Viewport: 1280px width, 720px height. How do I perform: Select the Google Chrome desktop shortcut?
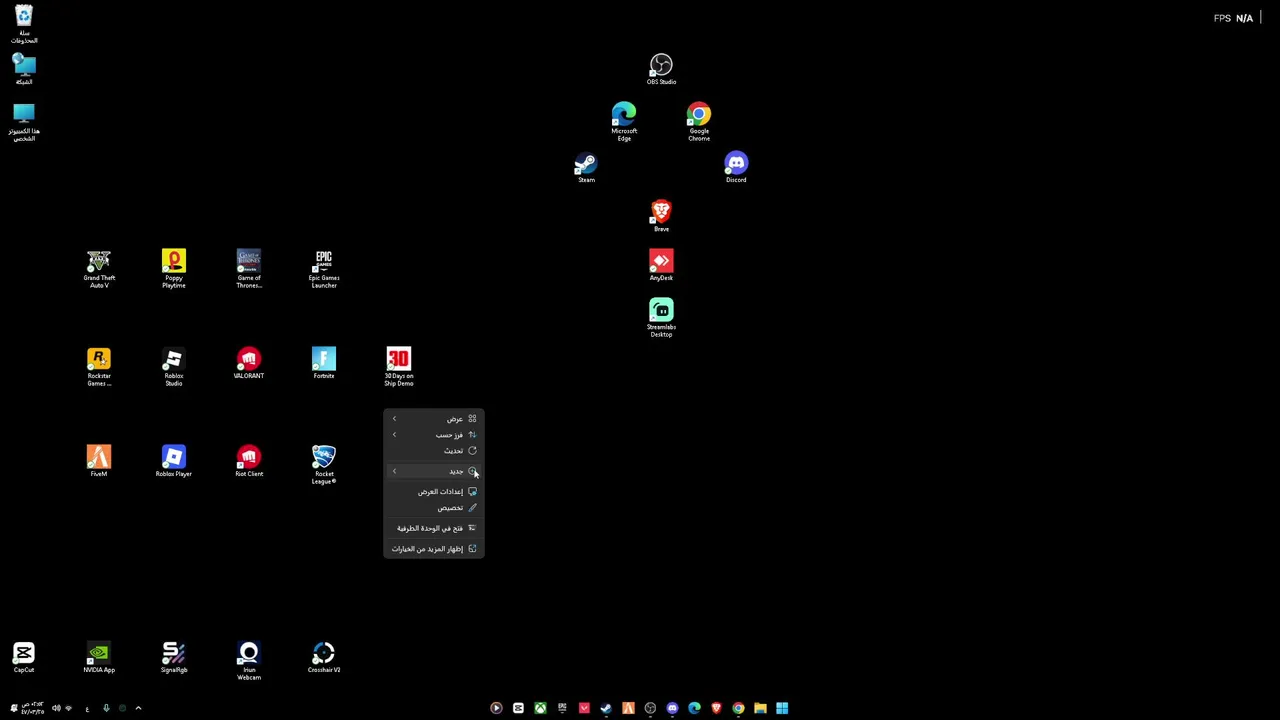pos(699,121)
